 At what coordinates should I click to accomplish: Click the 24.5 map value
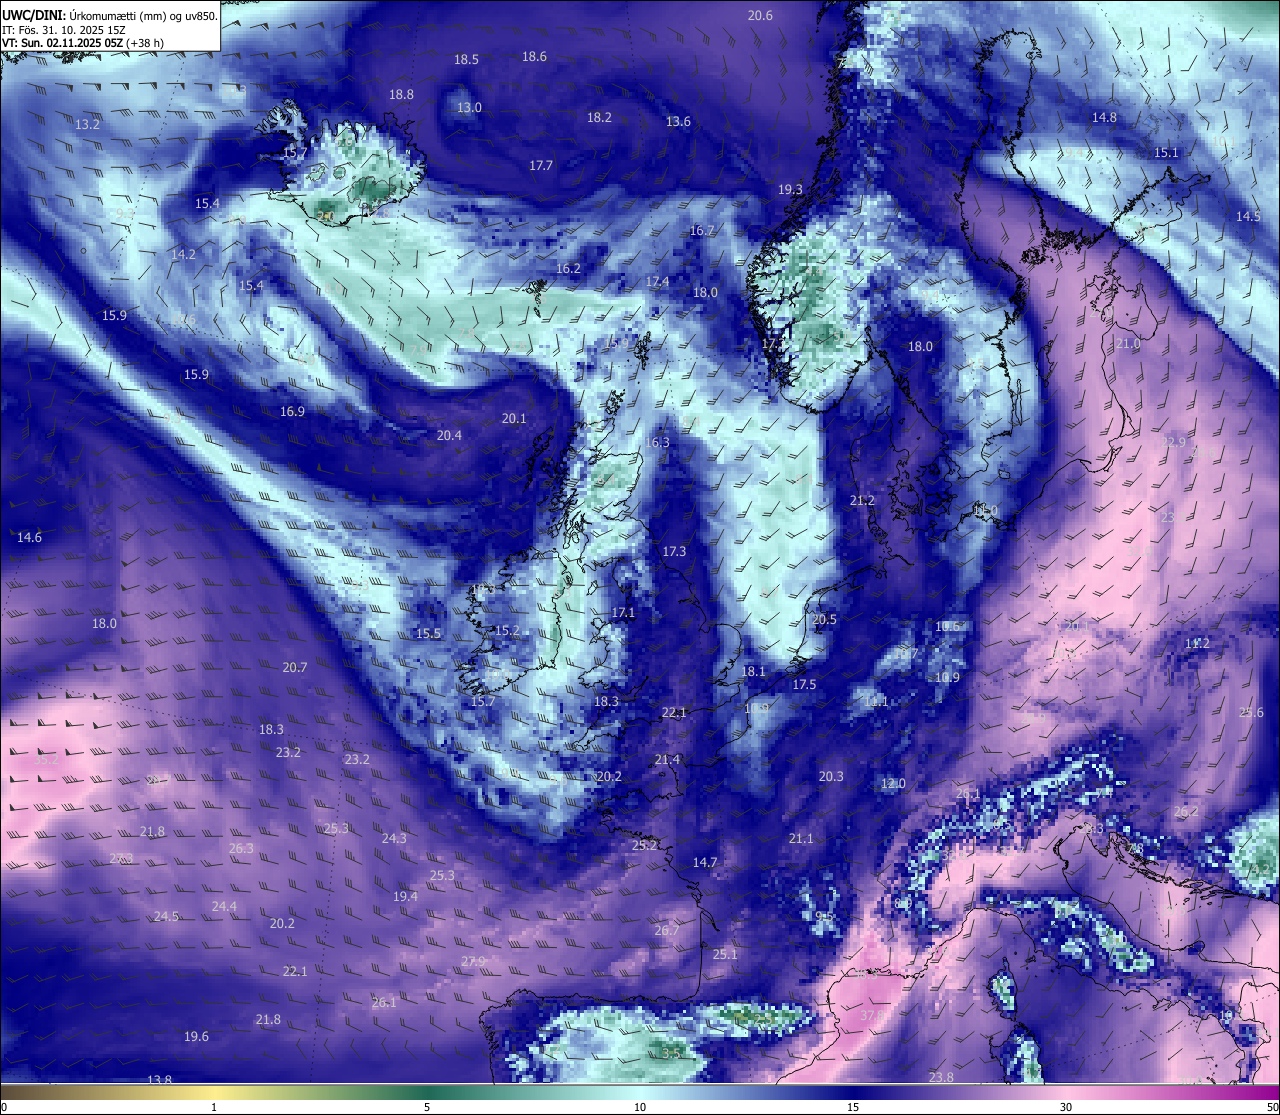point(166,916)
